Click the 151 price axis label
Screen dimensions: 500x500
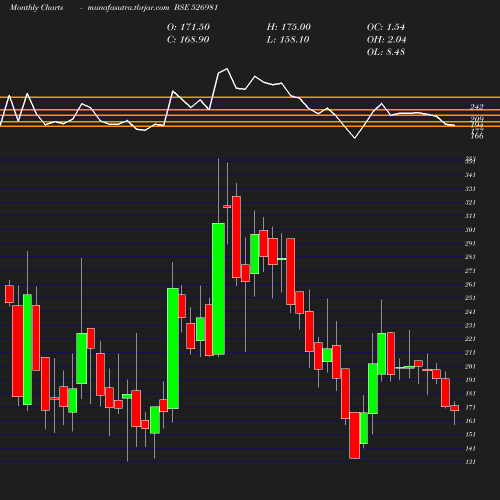pos(470,435)
